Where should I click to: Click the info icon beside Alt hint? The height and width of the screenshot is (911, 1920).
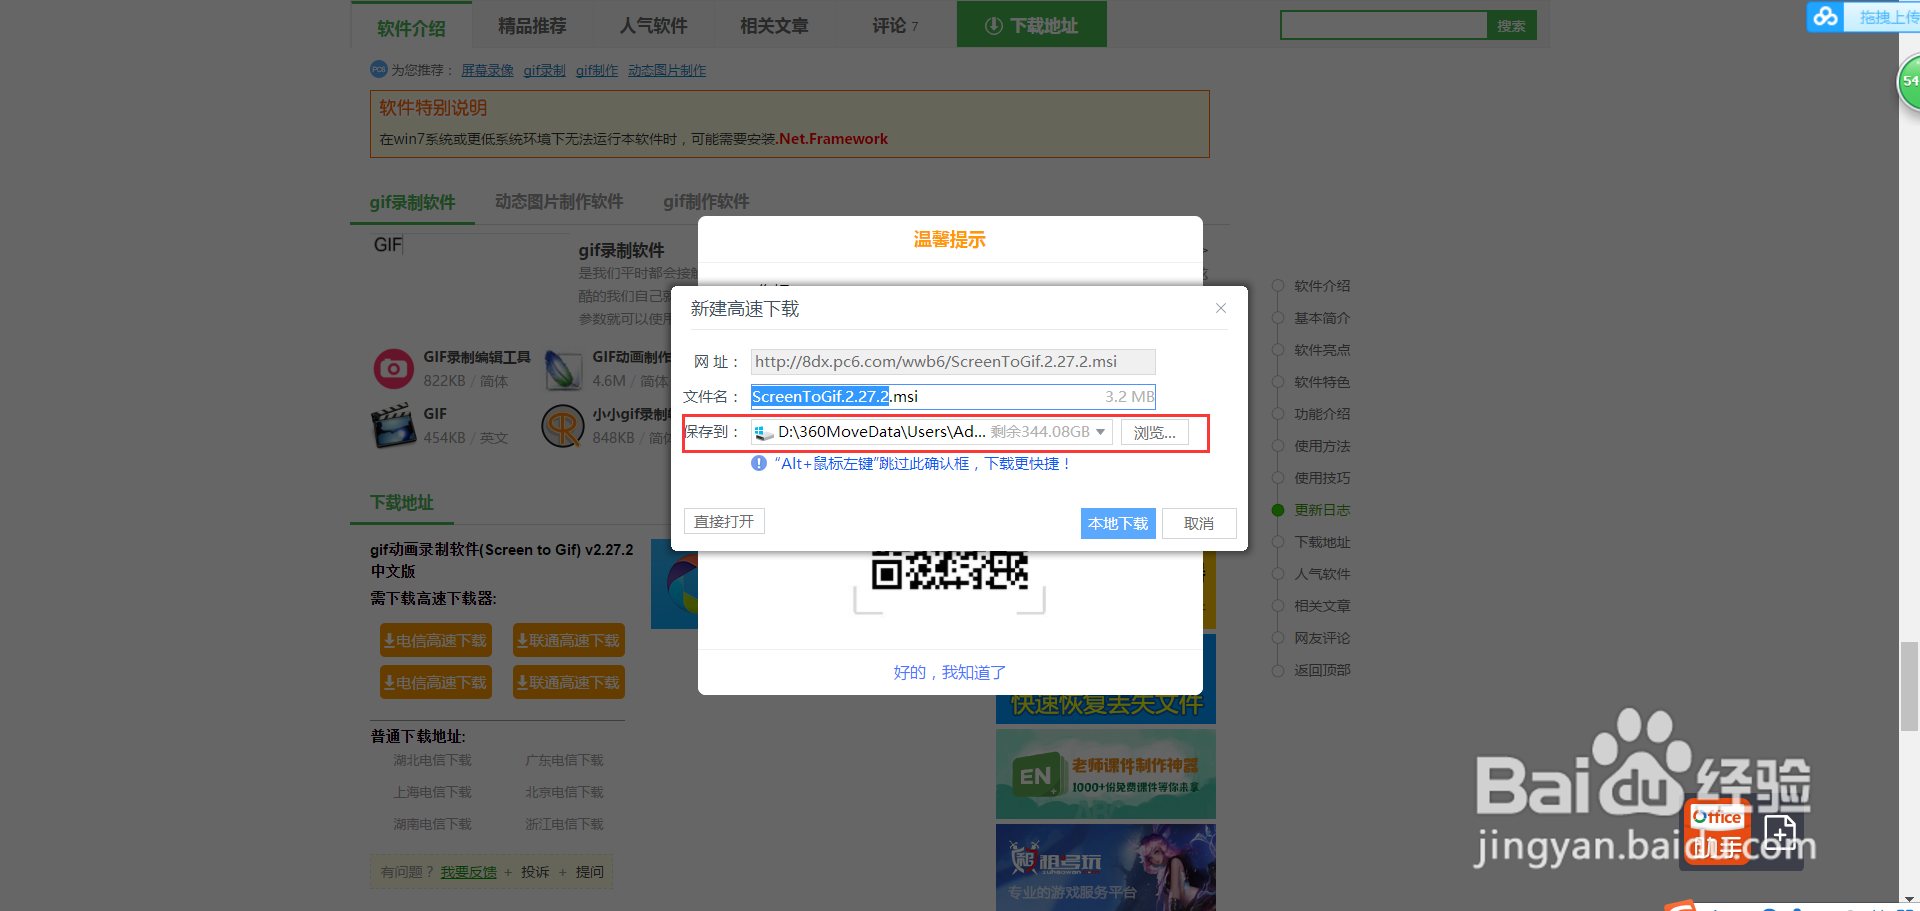tap(759, 463)
